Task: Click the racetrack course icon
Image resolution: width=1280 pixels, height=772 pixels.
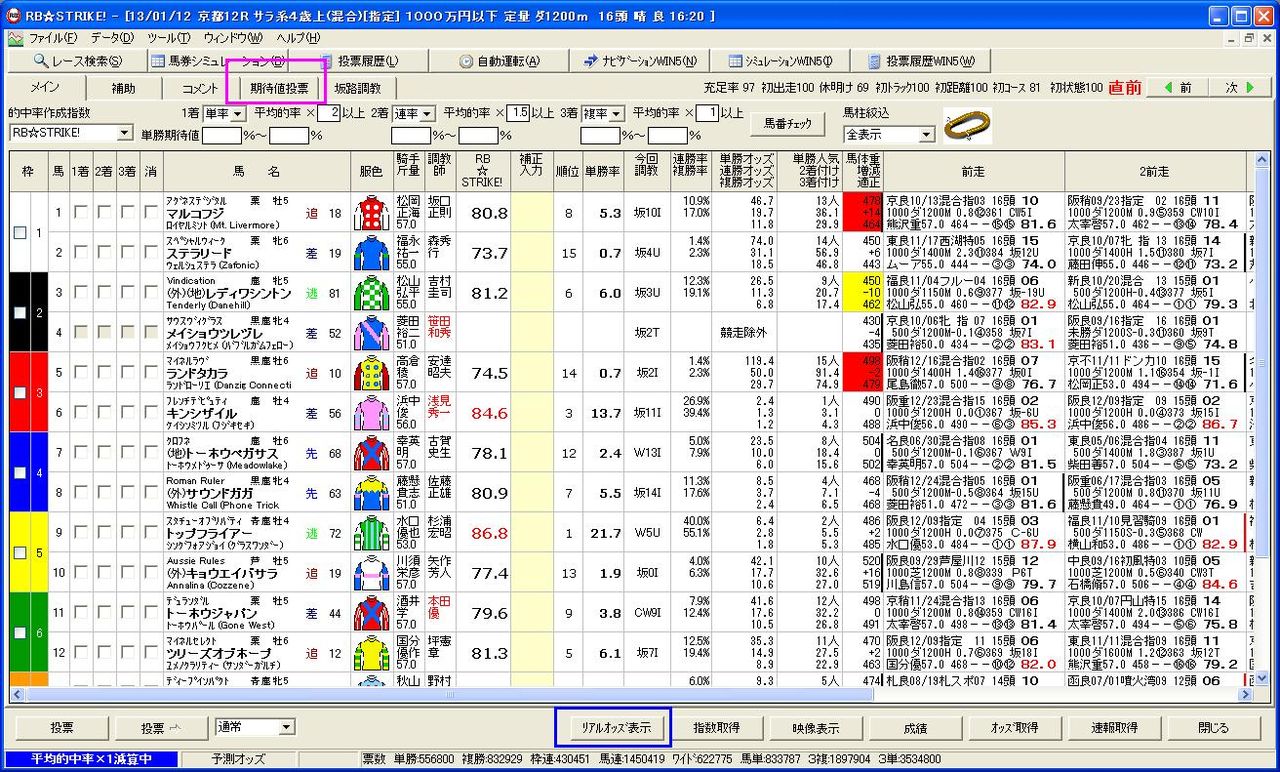Action: 968,126
